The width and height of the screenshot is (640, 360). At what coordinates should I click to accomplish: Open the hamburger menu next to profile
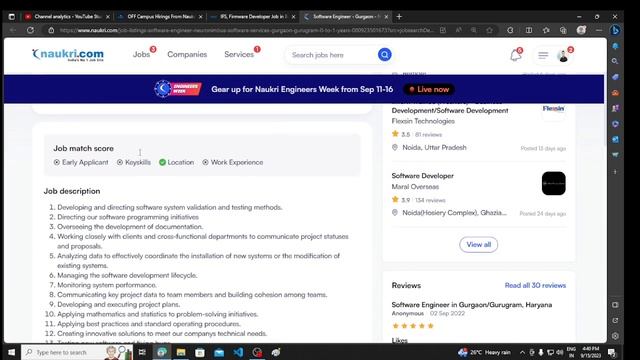(x=543, y=55)
